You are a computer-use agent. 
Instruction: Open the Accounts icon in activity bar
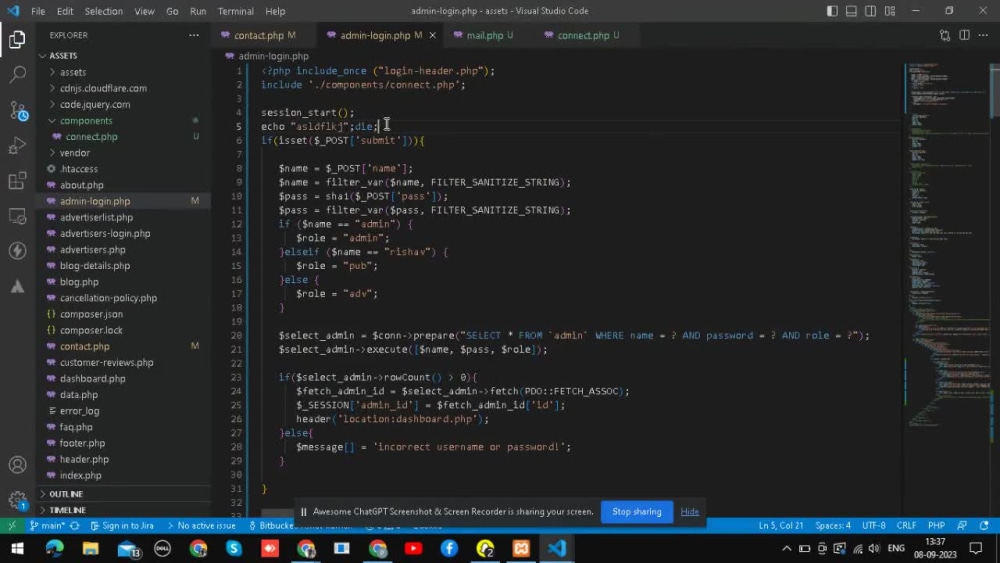coord(17,465)
